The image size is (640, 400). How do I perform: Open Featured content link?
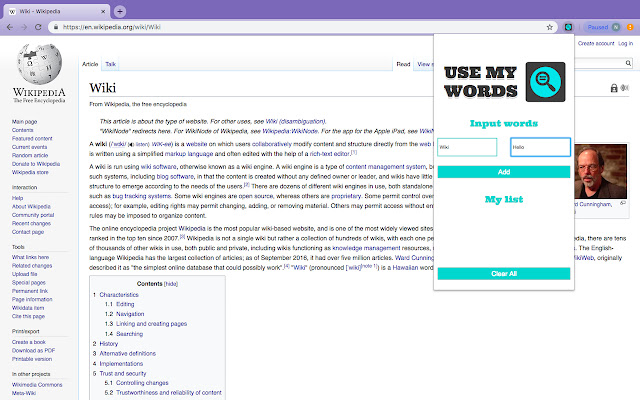[x=32, y=138]
